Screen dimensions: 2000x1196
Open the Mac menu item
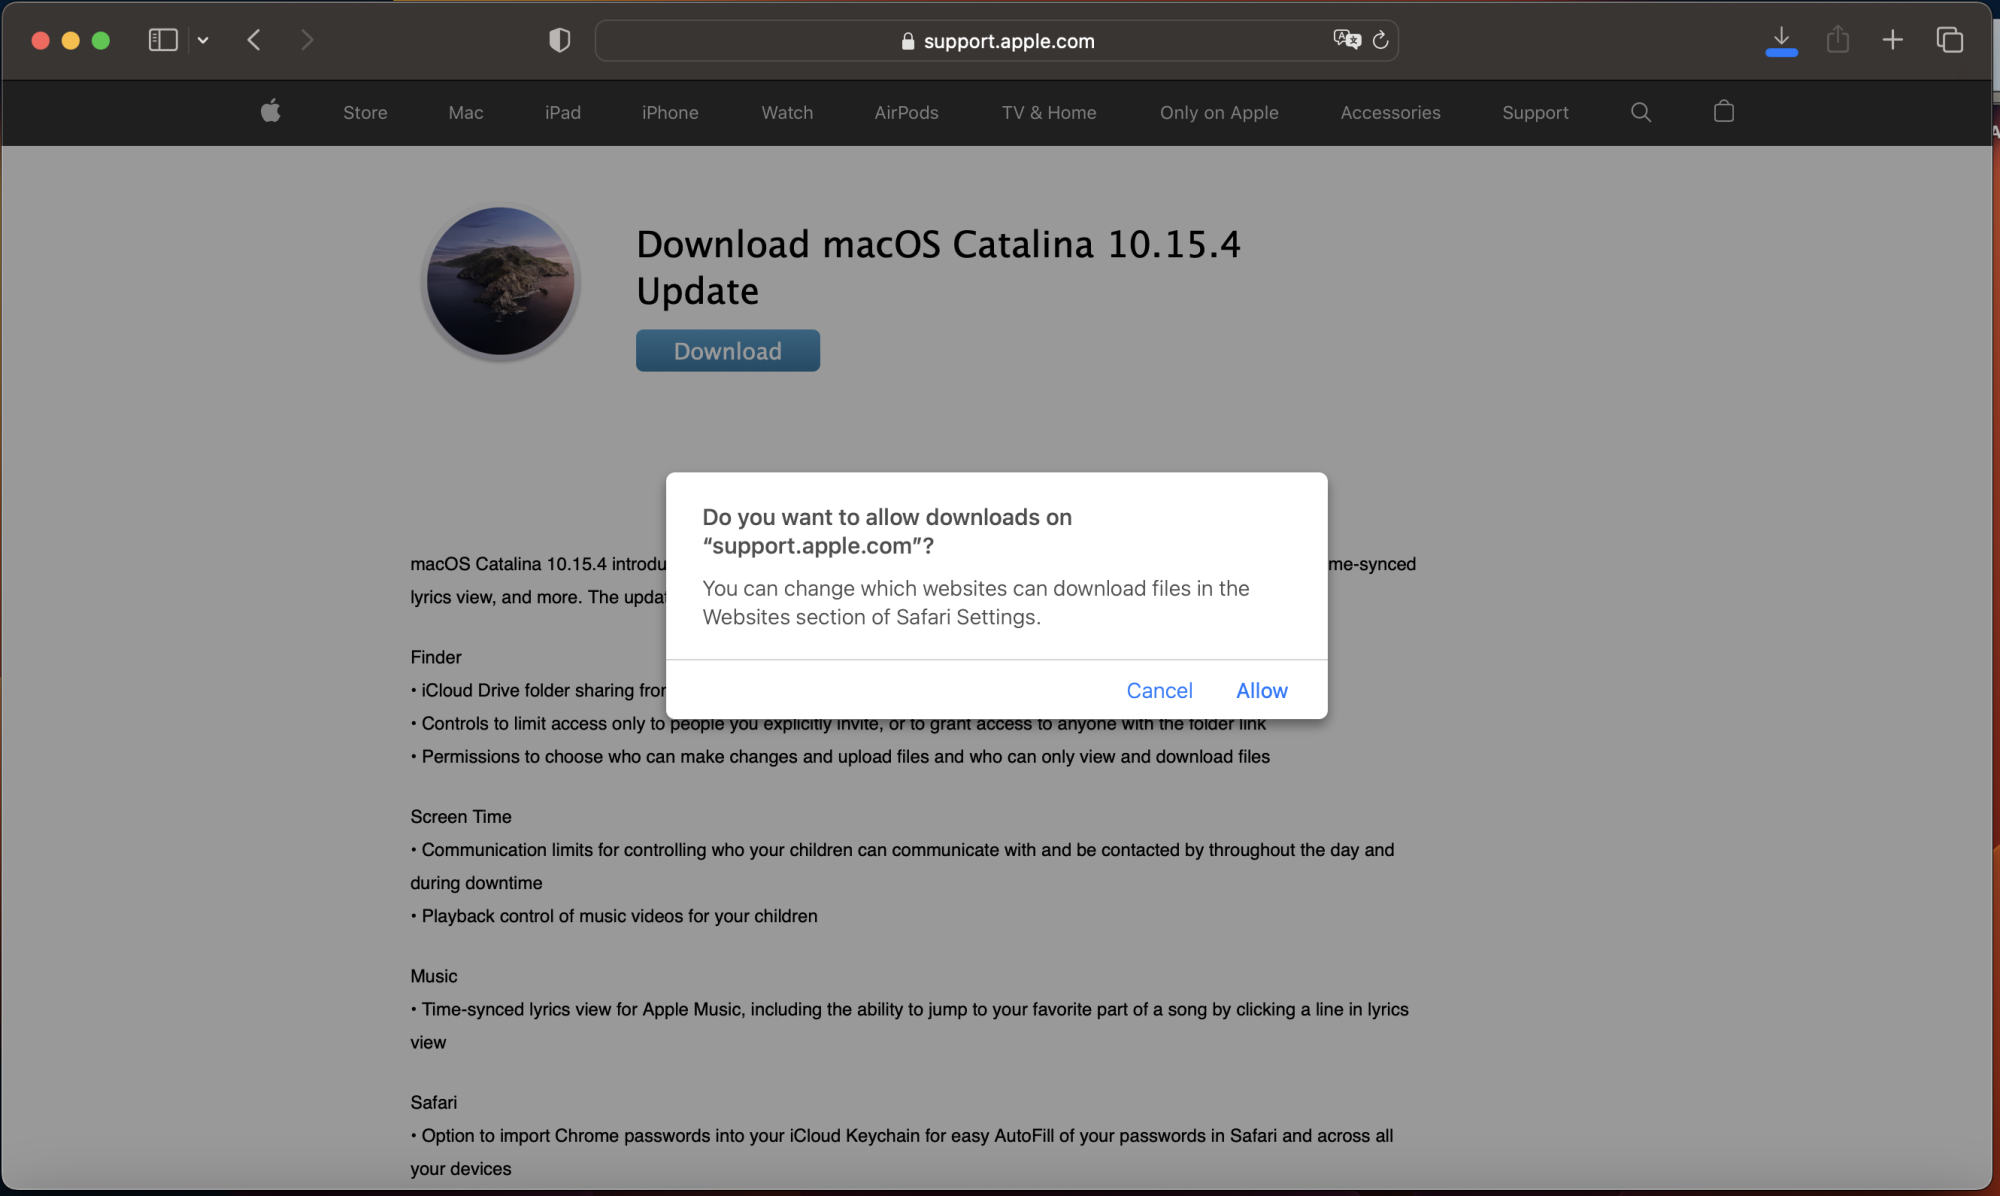465,112
